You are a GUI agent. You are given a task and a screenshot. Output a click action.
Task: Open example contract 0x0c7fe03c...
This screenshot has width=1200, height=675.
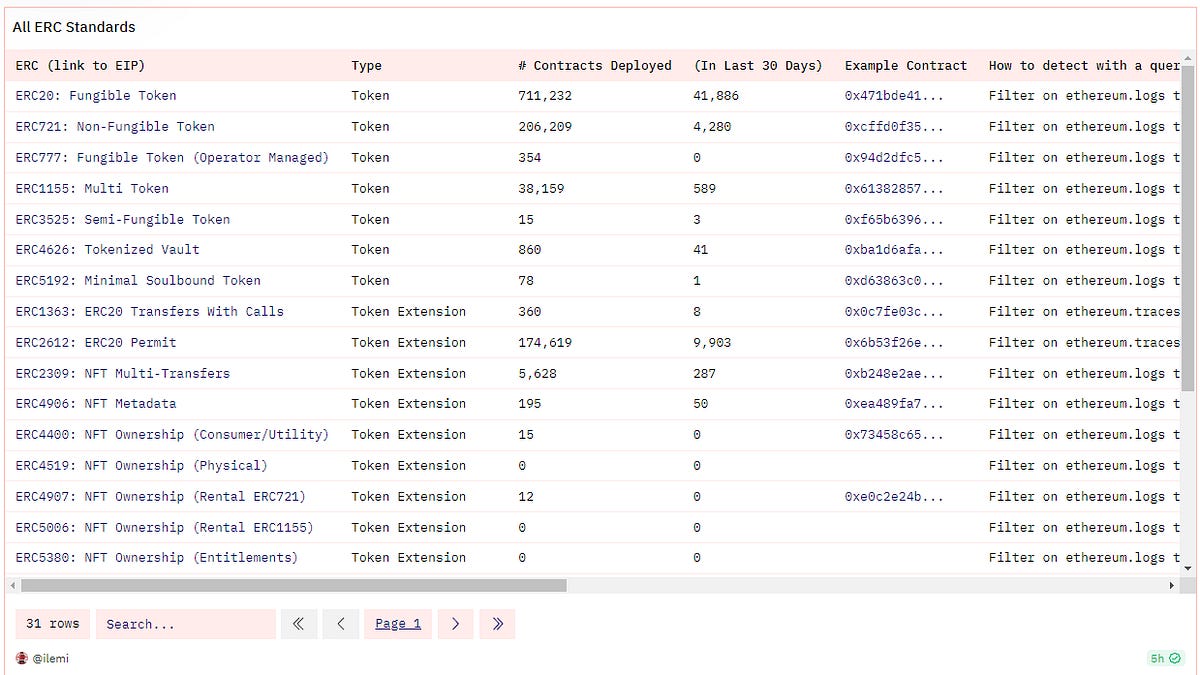click(894, 312)
